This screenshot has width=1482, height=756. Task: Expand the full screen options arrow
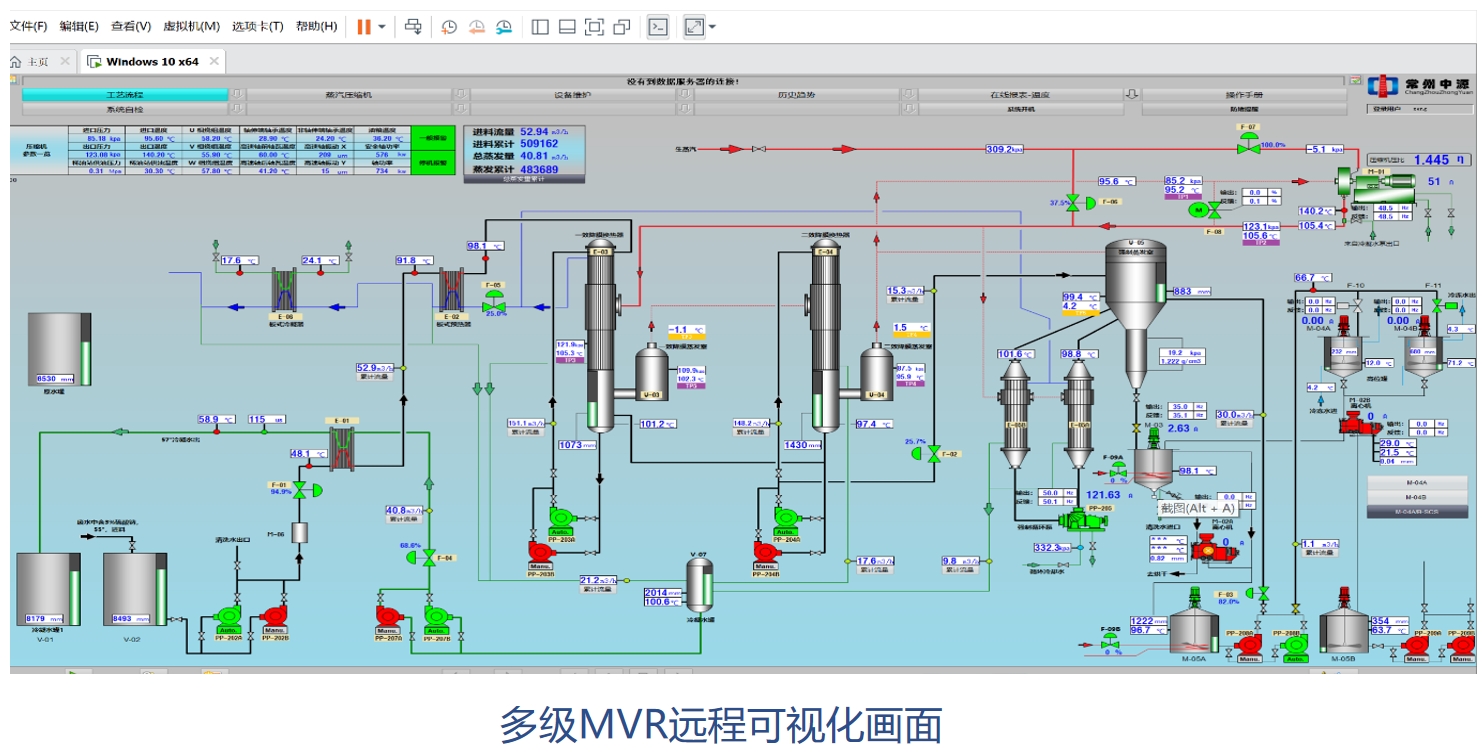pyautogui.click(x=711, y=27)
